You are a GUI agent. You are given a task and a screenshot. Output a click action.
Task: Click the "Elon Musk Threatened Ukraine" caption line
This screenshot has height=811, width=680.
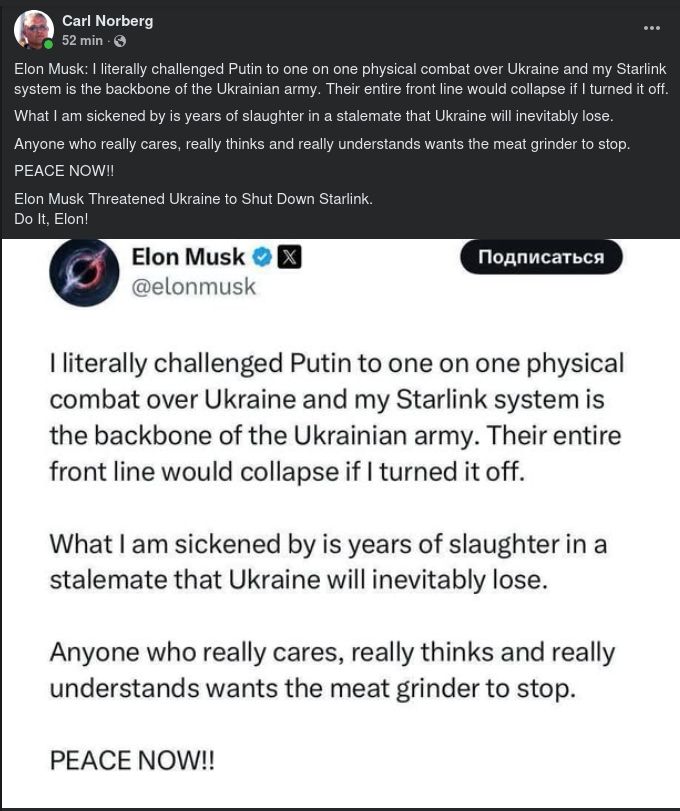(x=193, y=199)
